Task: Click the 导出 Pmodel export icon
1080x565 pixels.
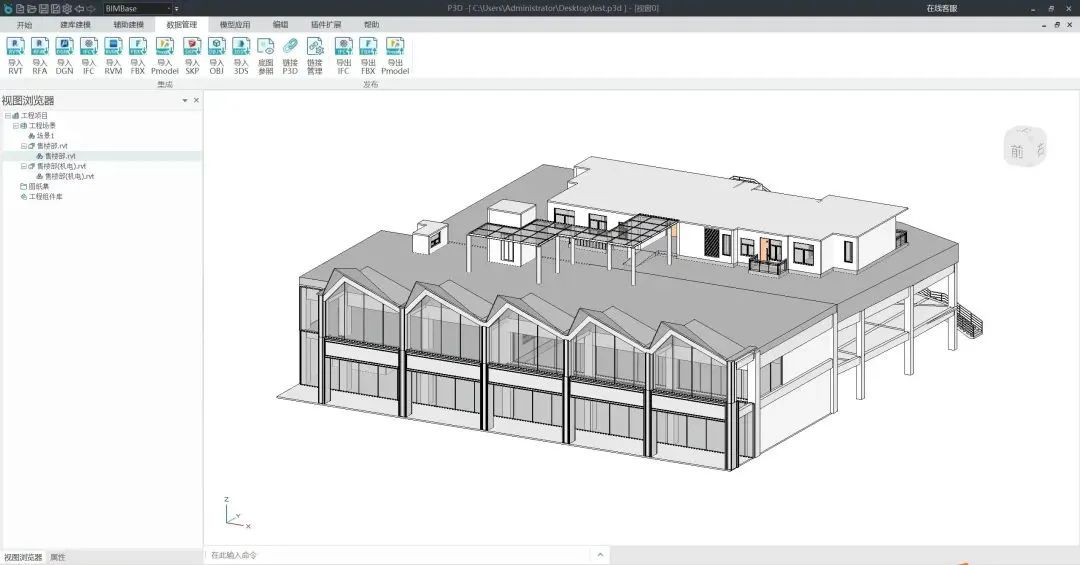Action: pos(395,56)
